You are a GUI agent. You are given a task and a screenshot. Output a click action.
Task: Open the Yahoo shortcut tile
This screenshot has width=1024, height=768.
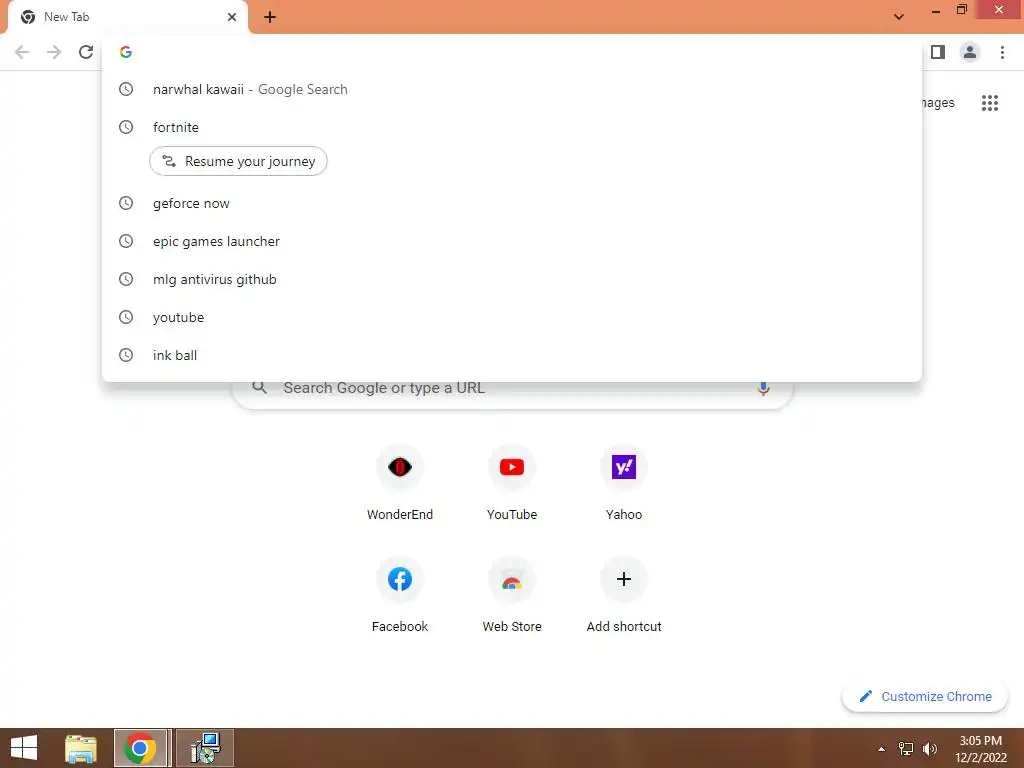(624, 483)
